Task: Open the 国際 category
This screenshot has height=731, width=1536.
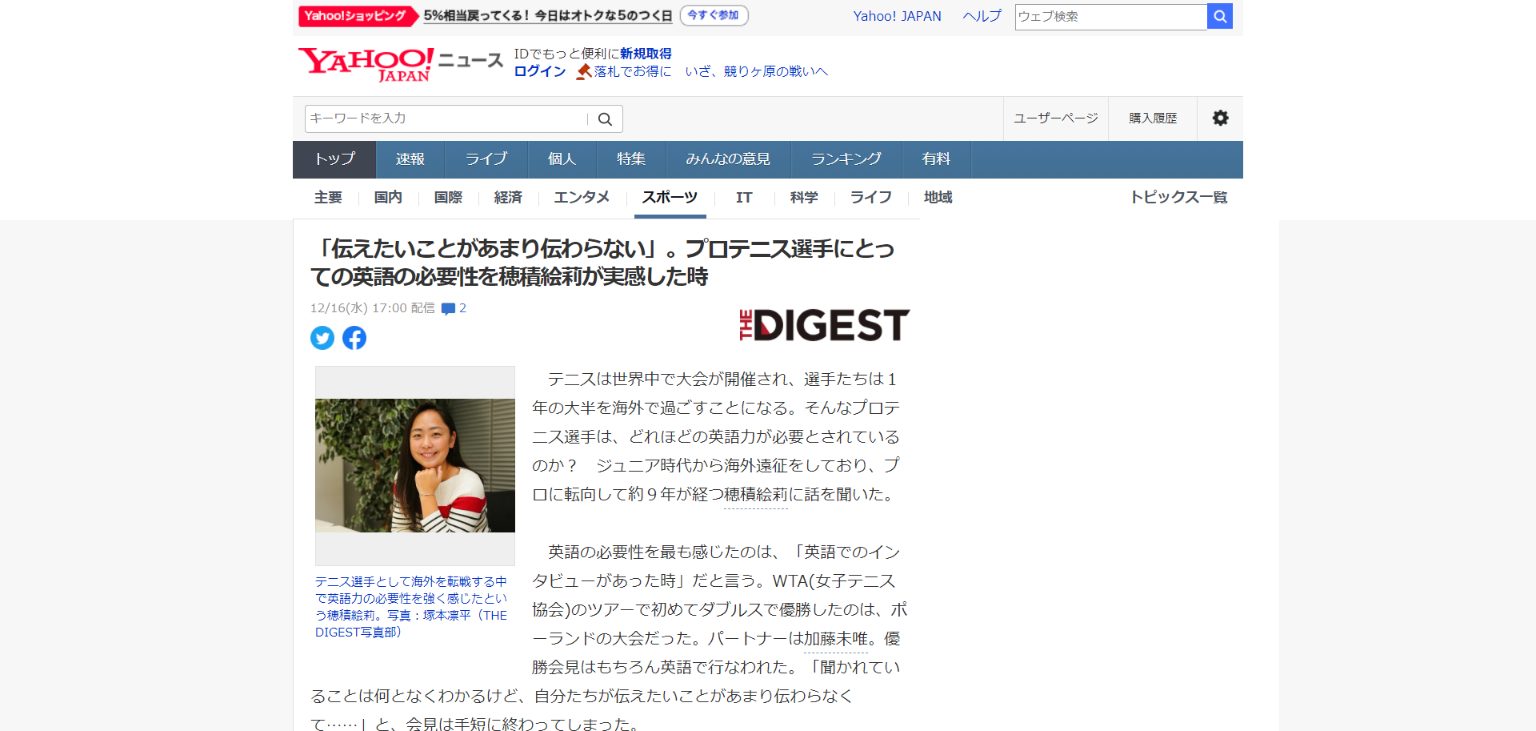Action: [x=448, y=198]
